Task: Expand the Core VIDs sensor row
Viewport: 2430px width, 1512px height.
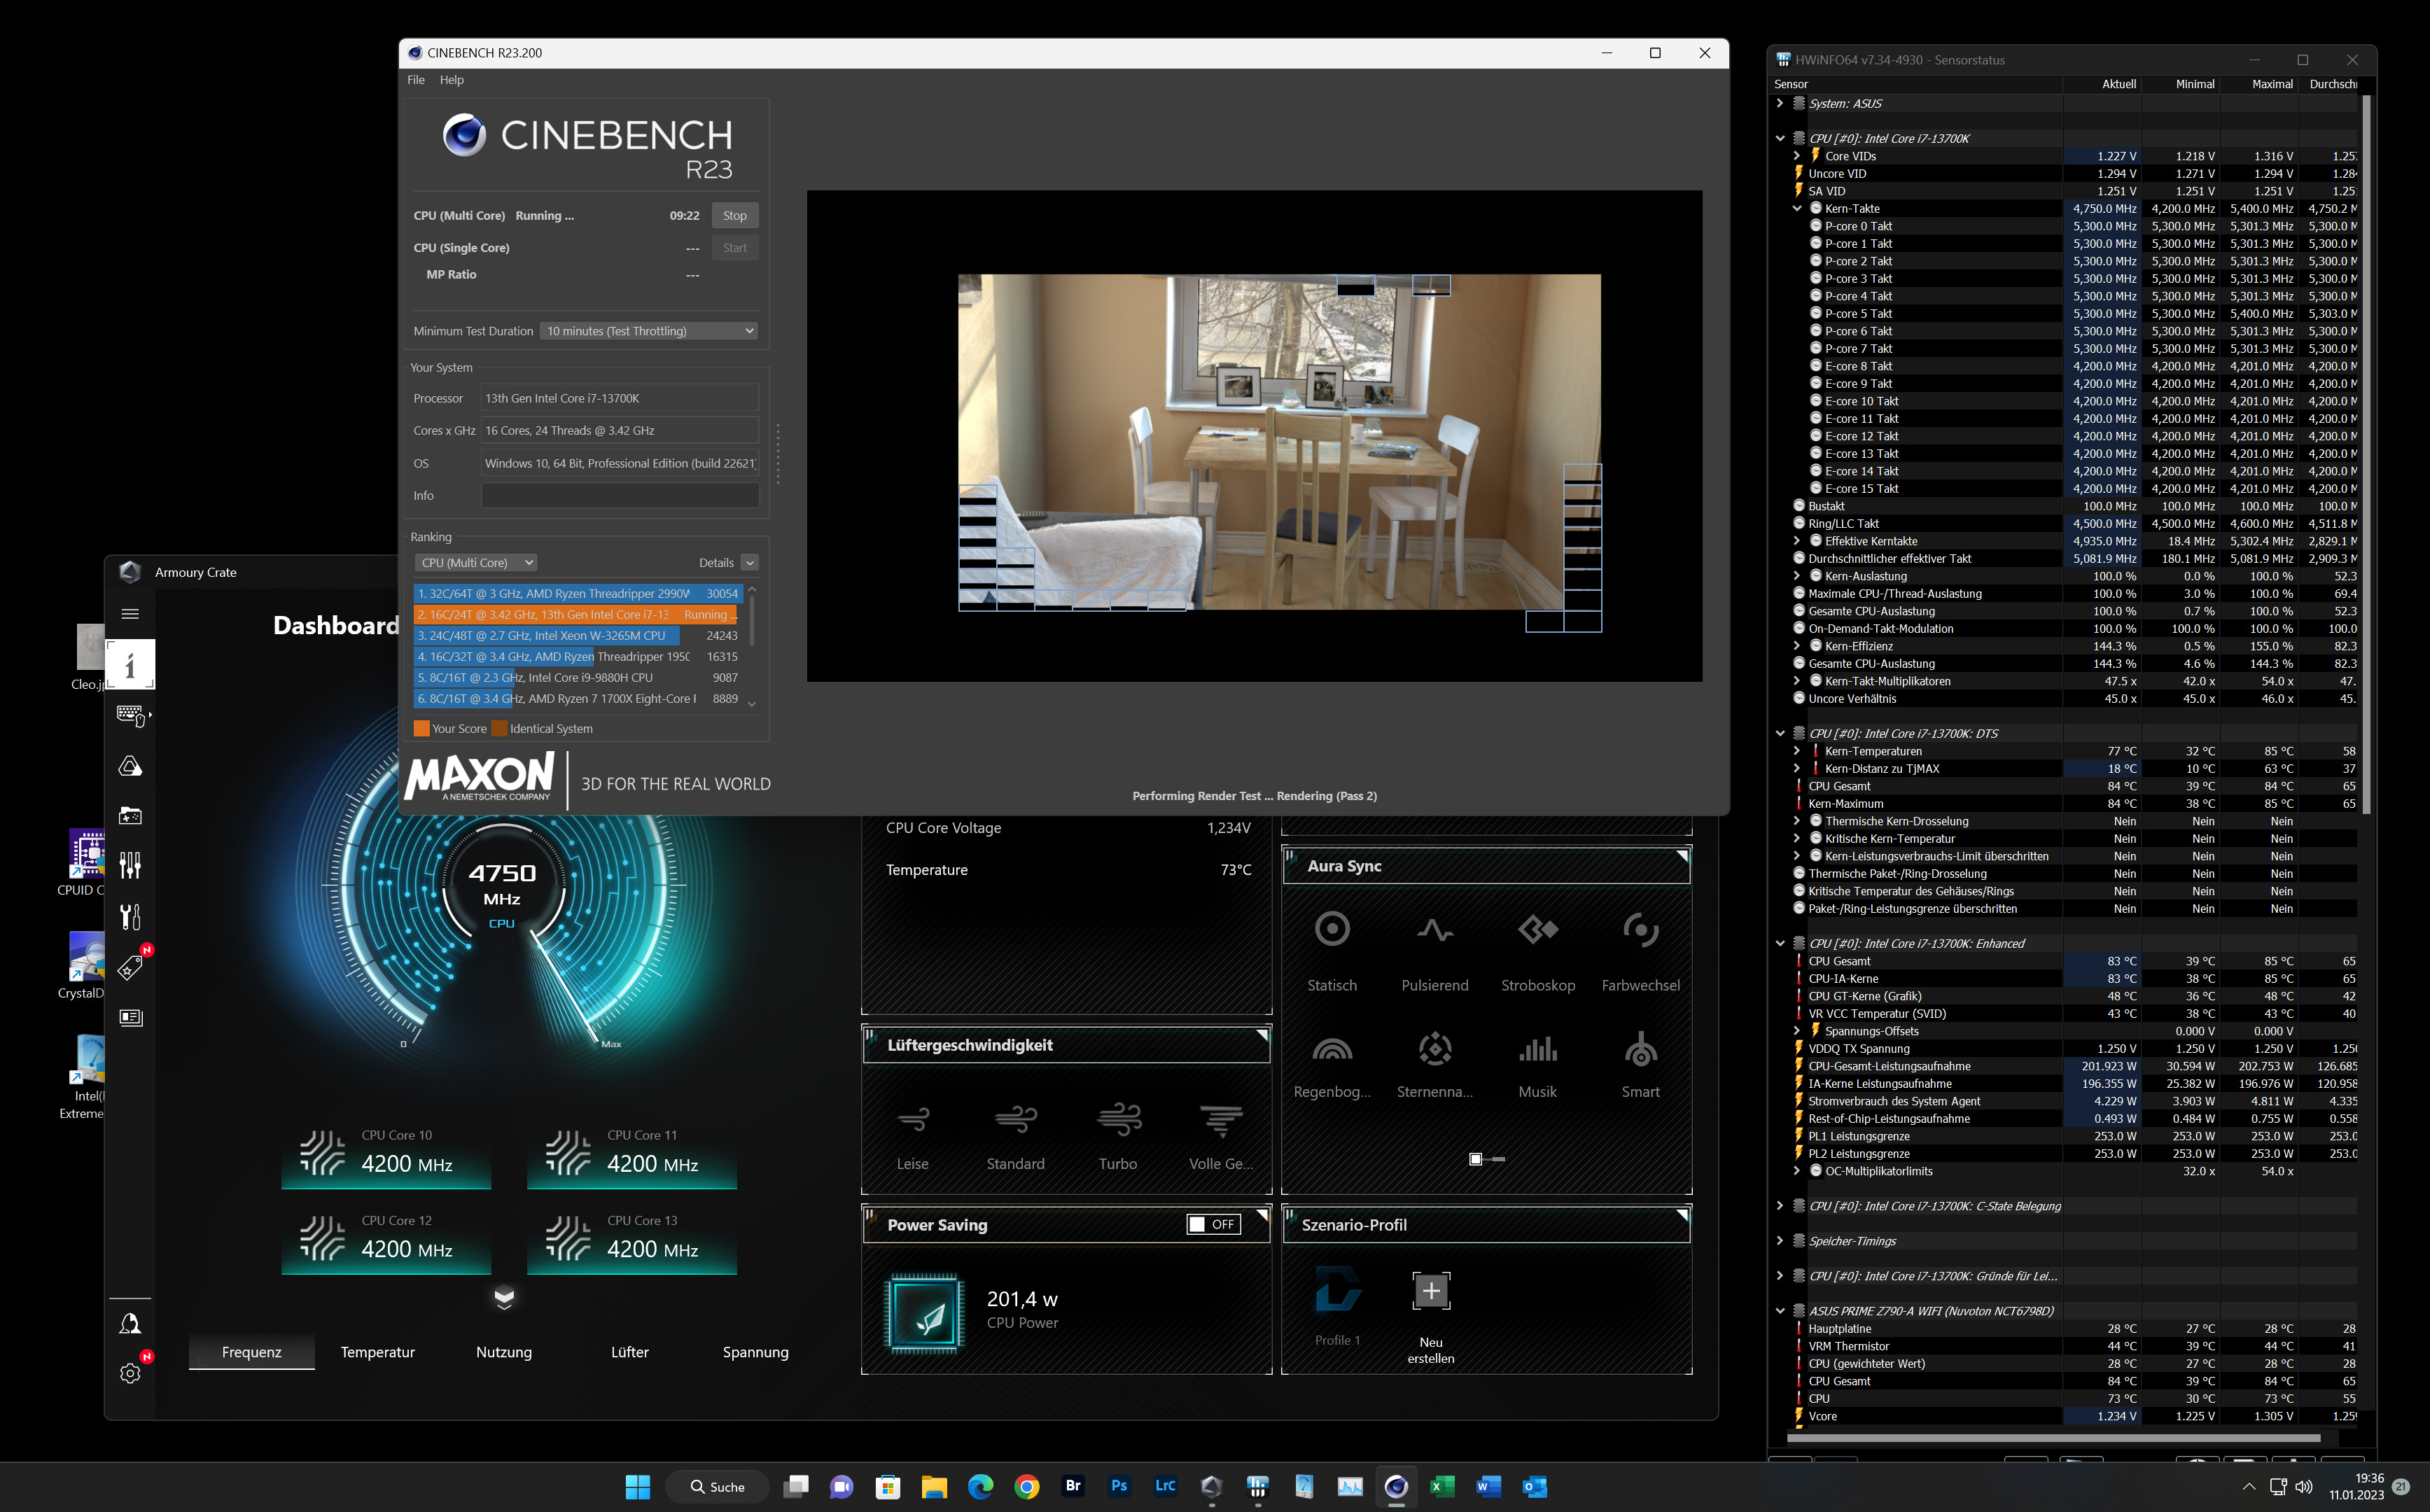Action: click(1797, 156)
